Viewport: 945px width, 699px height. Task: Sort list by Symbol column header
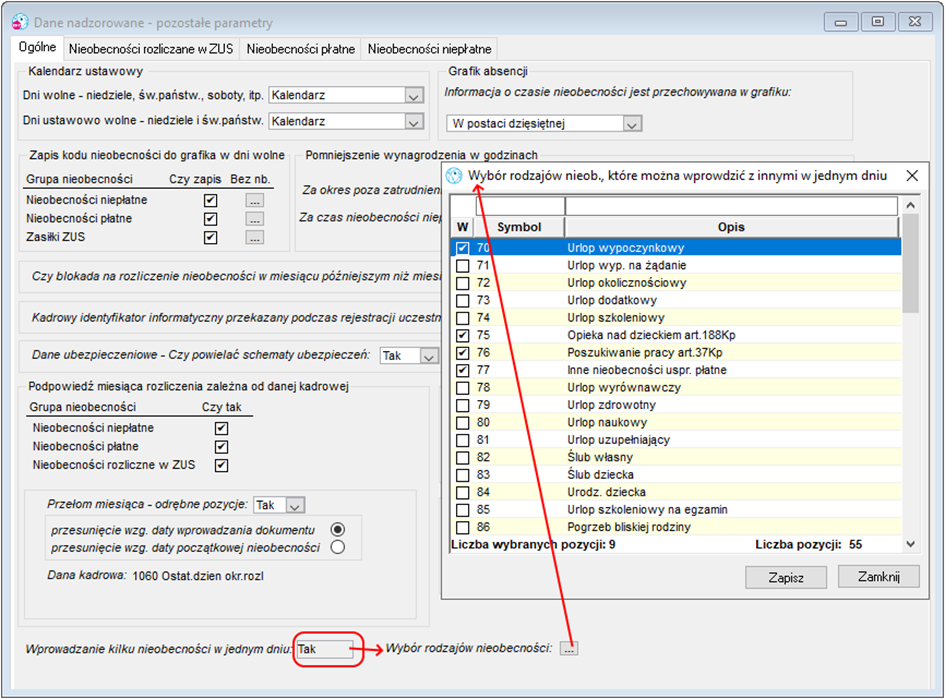click(x=520, y=227)
